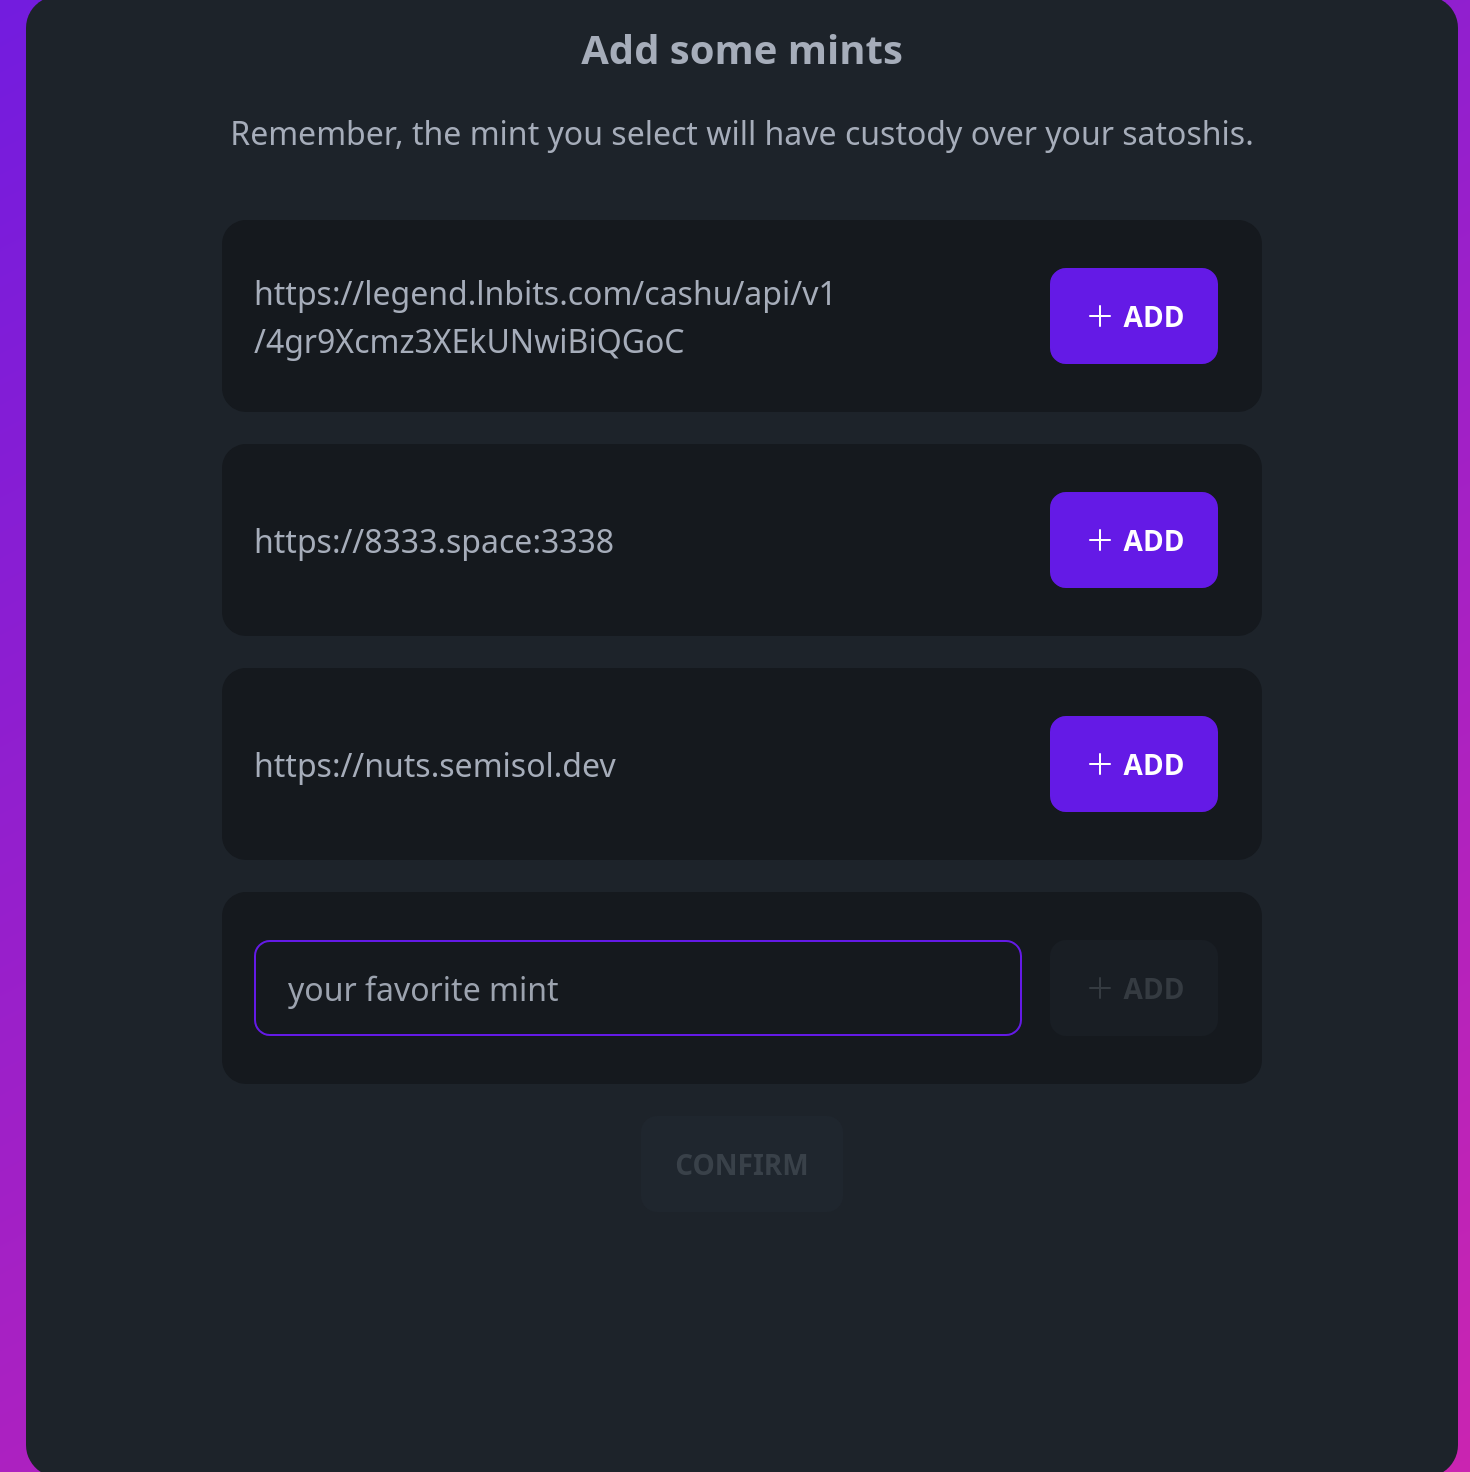This screenshot has width=1470, height=1472.
Task: Click the "Add some mints" heading
Action: [x=741, y=50]
